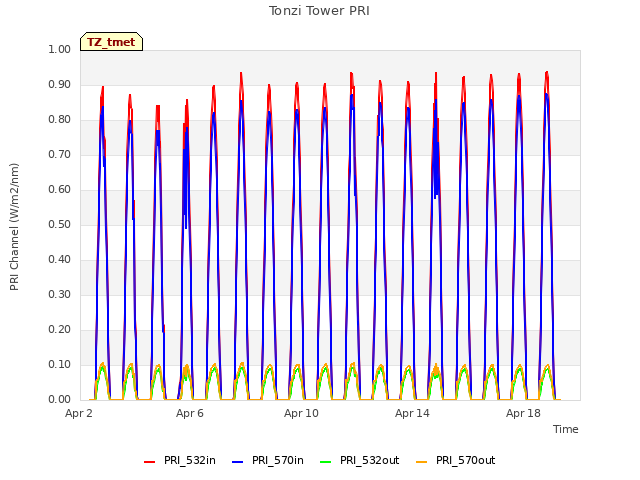The width and height of the screenshot is (640, 480).
Task: Click the 0.00 y-axis tick label
Action: [60, 400]
